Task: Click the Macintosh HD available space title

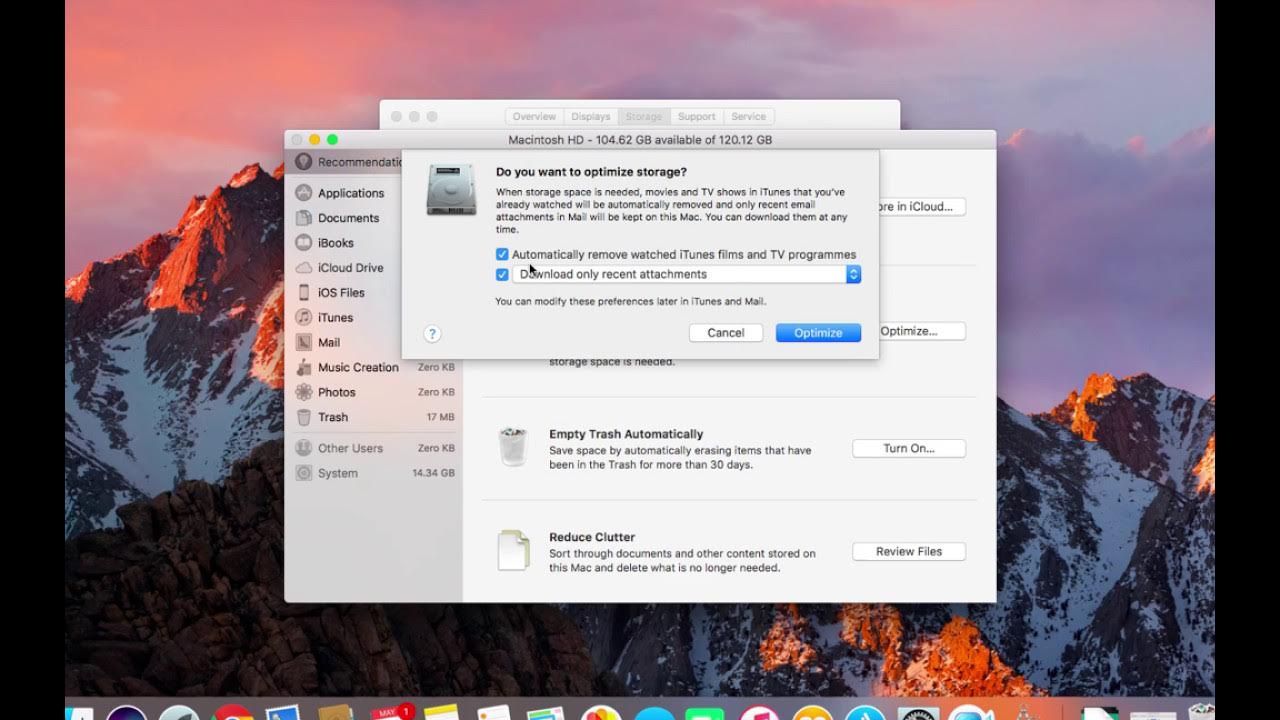Action: pyautogui.click(x=640, y=140)
